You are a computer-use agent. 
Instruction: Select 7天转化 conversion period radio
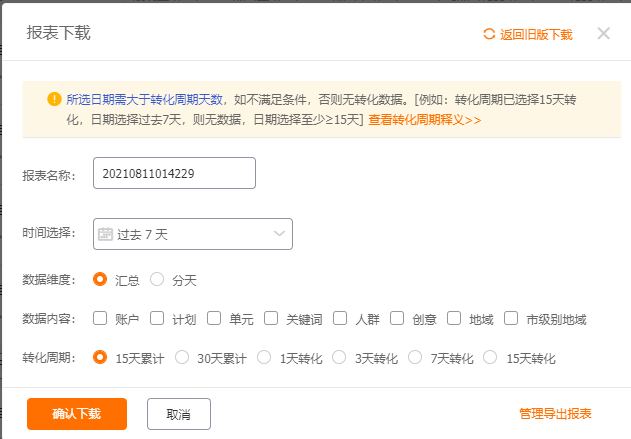(415, 357)
